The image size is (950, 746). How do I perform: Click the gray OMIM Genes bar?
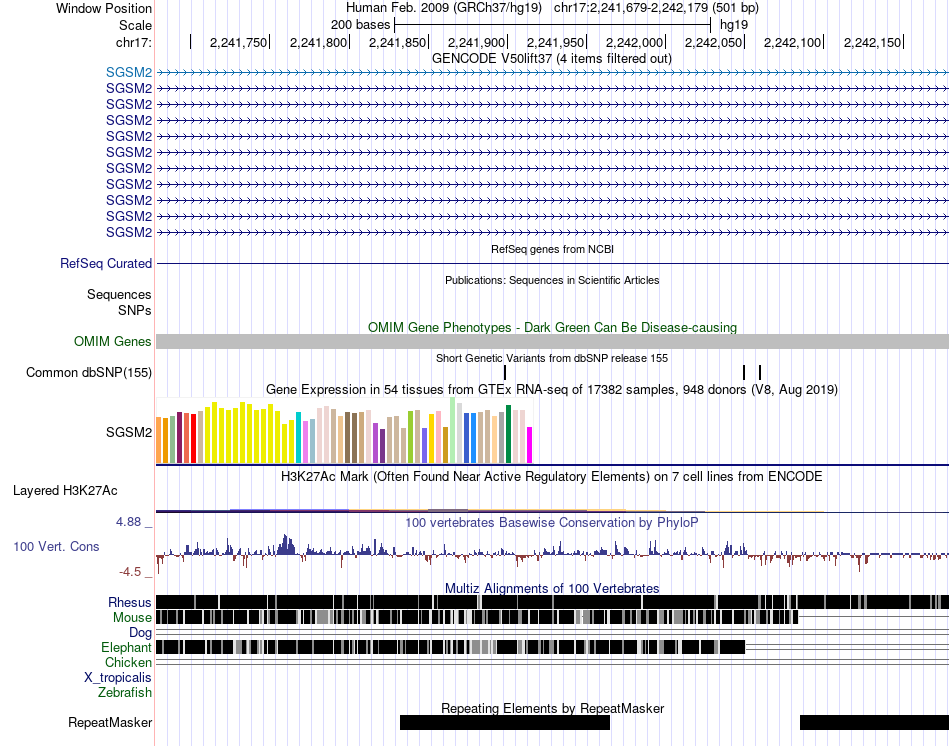pyautogui.click(x=552, y=341)
